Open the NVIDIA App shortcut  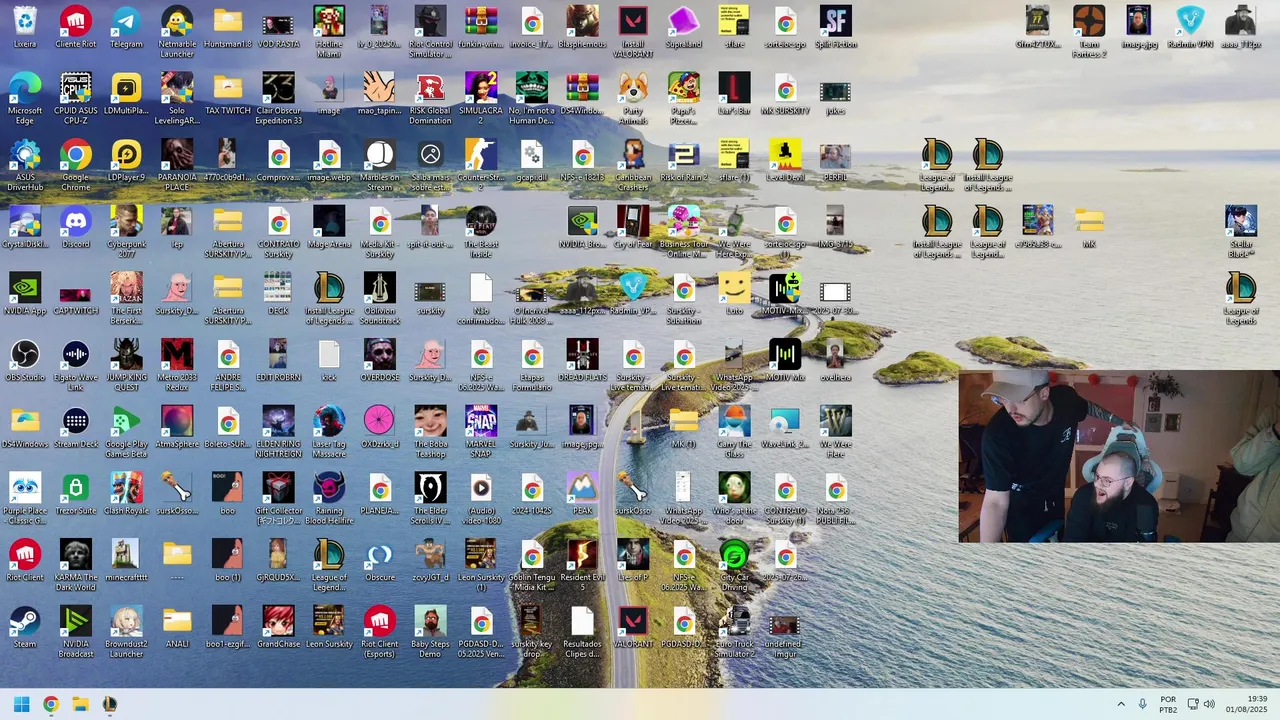coord(25,294)
